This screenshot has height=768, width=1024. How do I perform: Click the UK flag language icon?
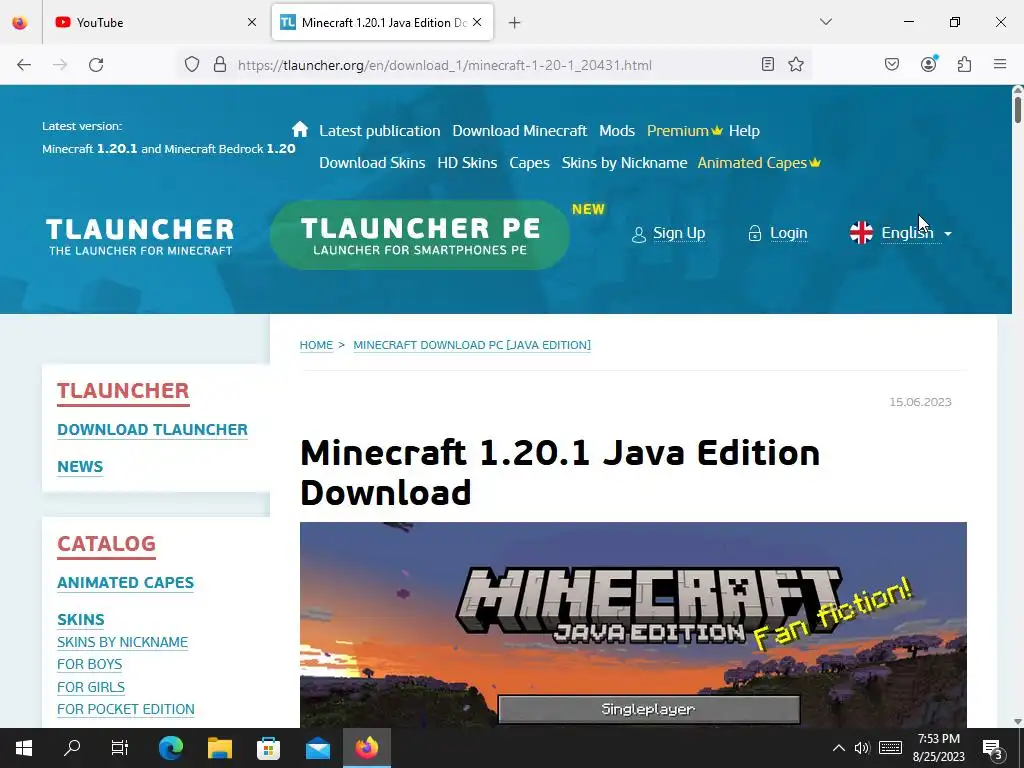[x=861, y=232]
